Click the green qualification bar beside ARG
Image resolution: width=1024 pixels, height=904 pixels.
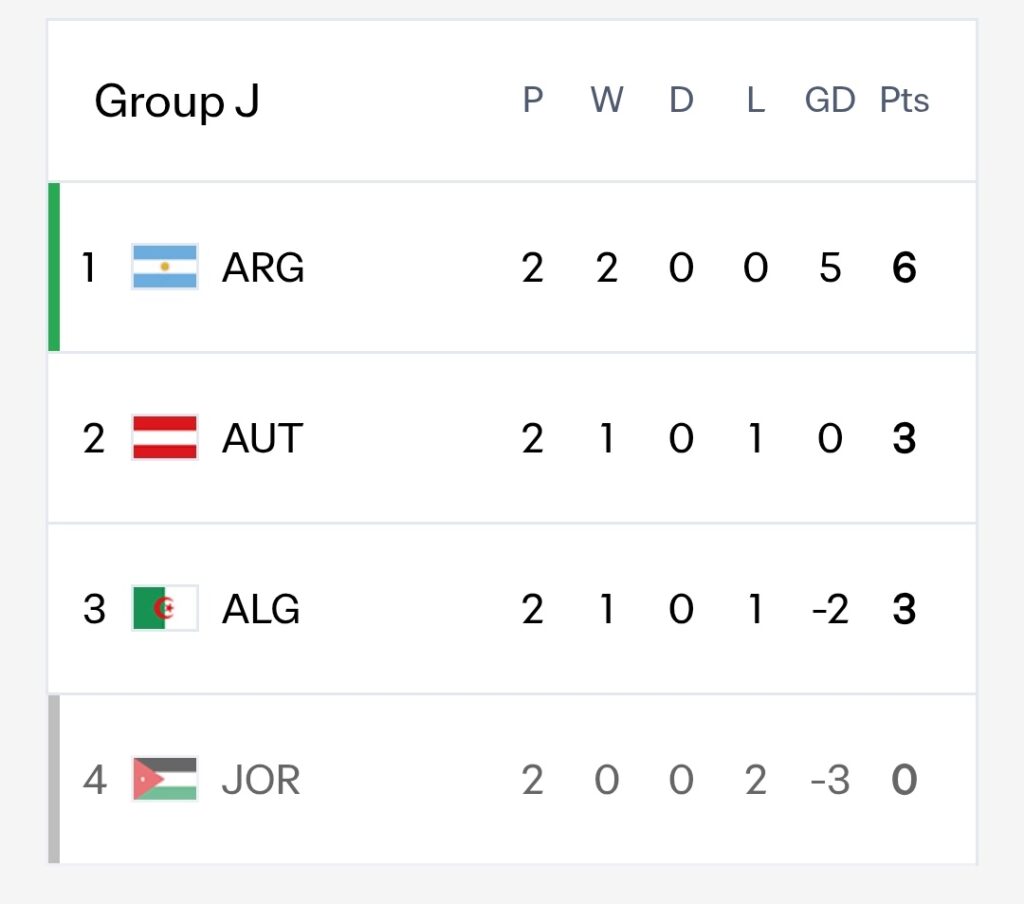pos(54,266)
